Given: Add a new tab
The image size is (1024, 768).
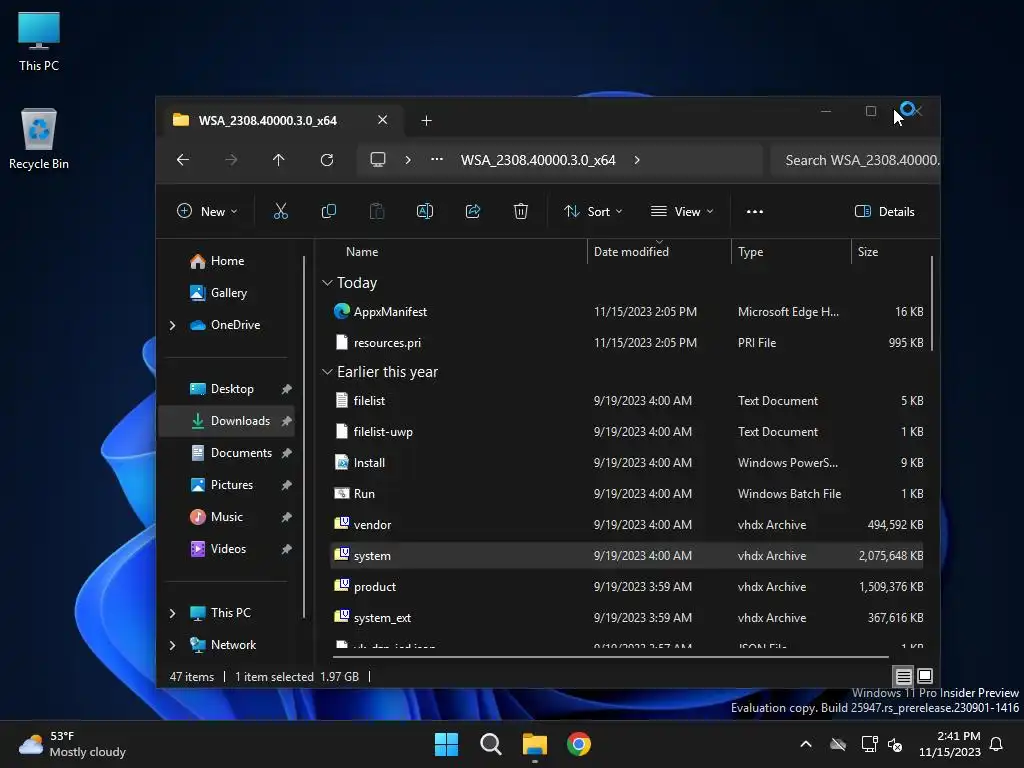Looking at the screenshot, I should point(426,120).
